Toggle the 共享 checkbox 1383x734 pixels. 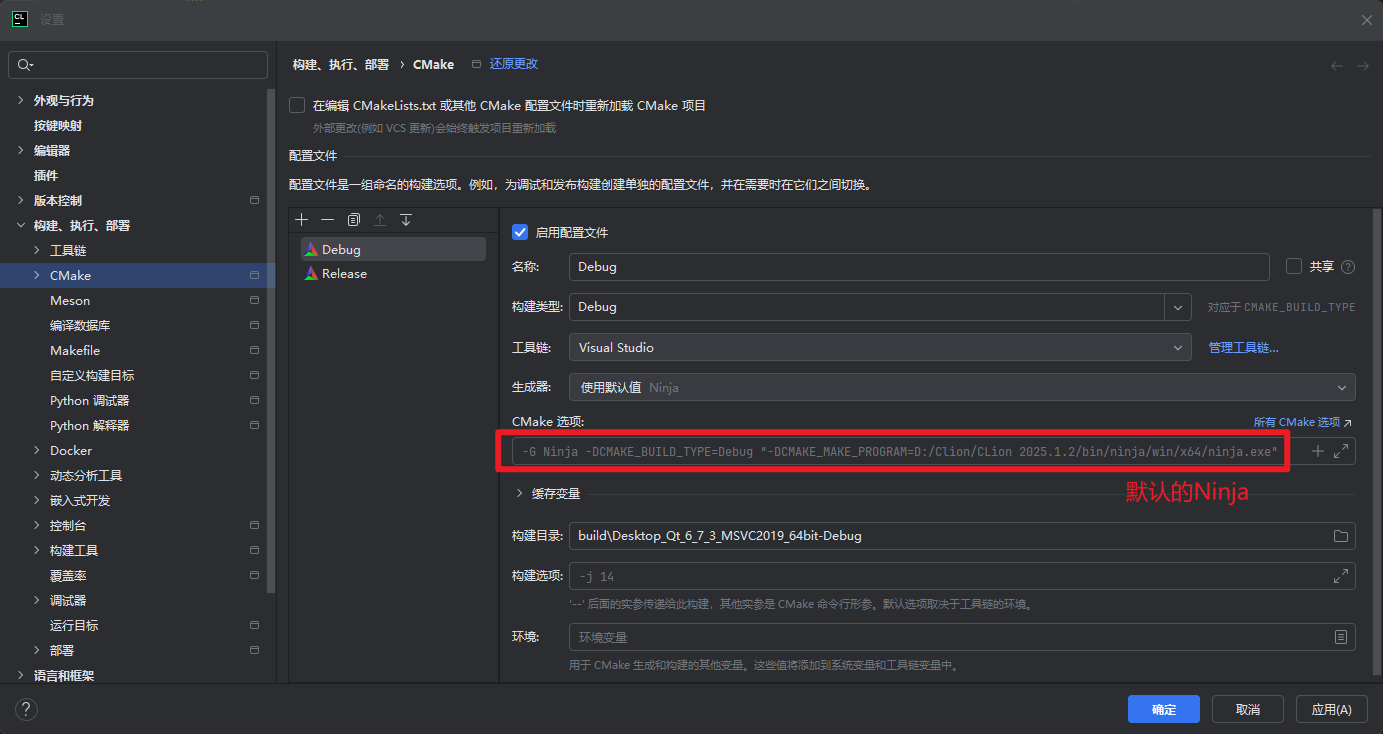pyautogui.click(x=1294, y=266)
